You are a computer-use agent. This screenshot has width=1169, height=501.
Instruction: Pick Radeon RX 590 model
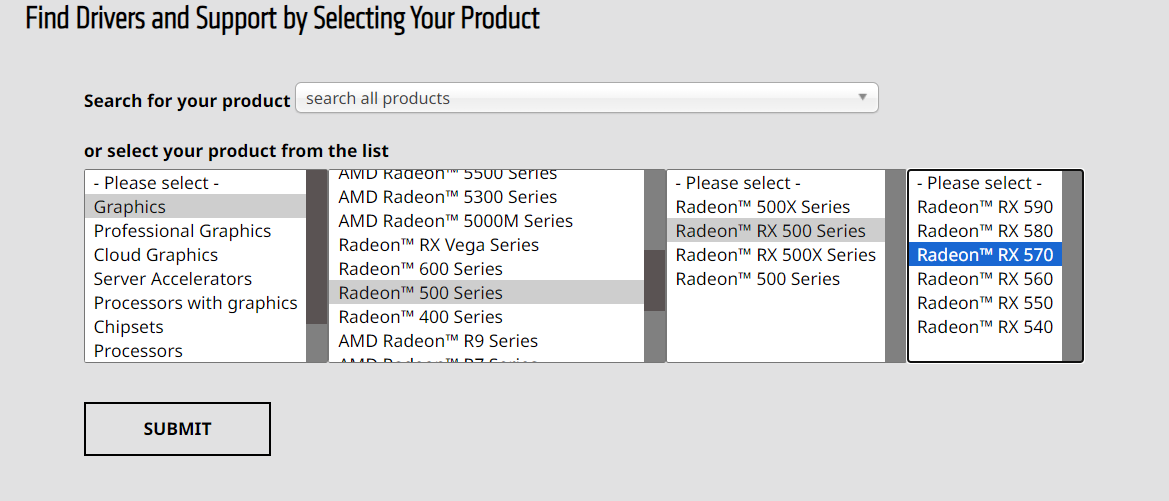pyautogui.click(x=984, y=207)
